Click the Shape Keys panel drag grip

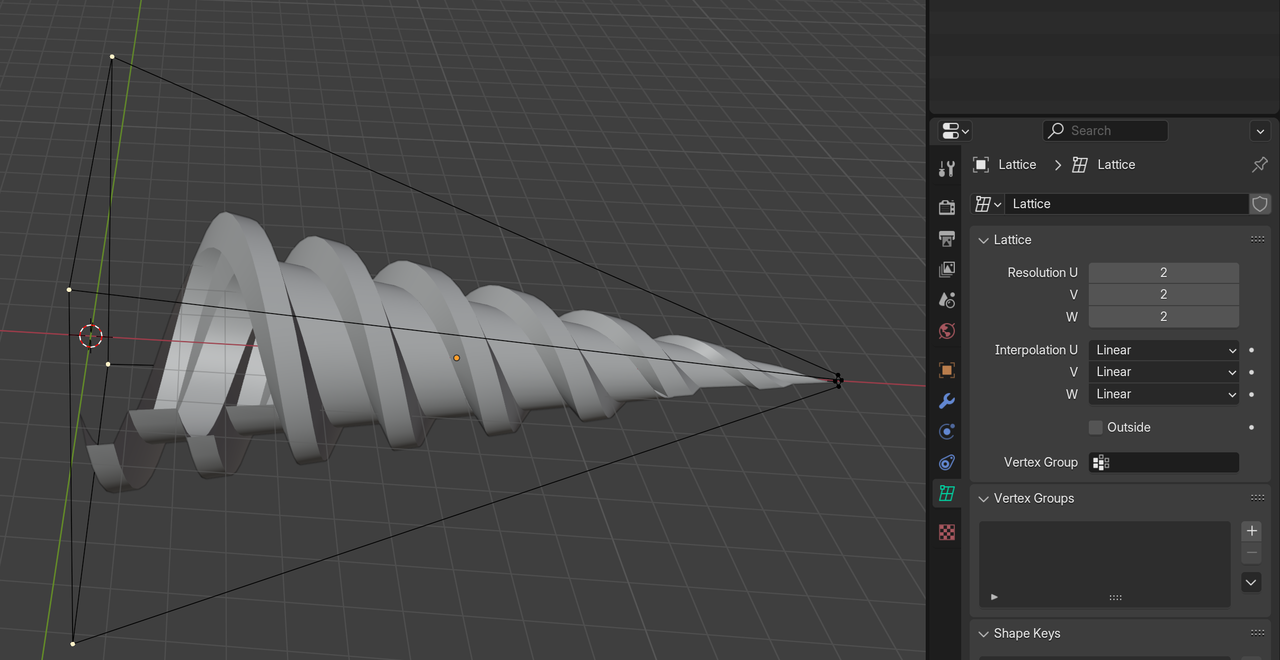click(1257, 634)
